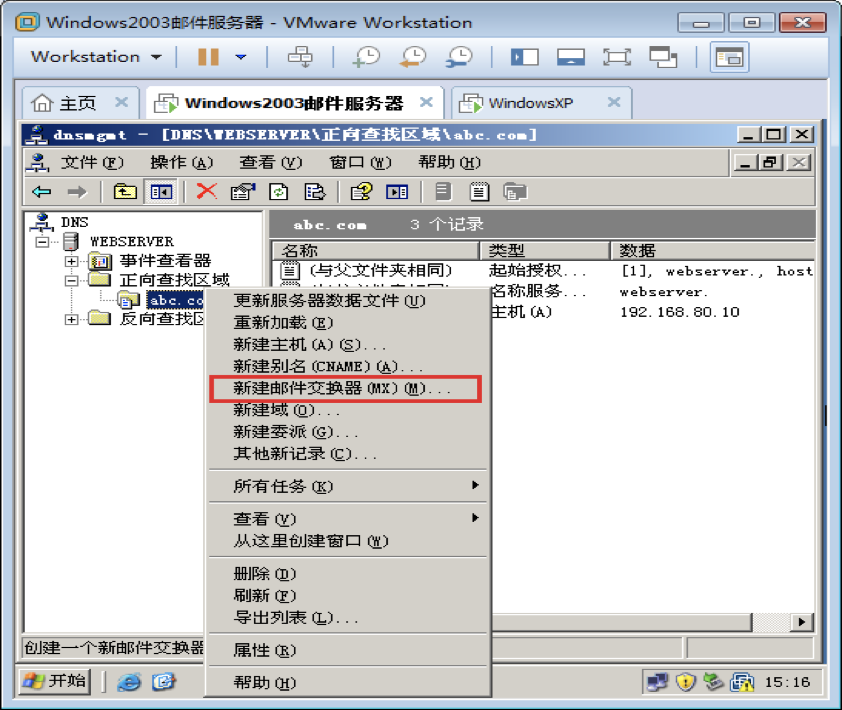Click the new record document toolbar icon
Image resolution: width=842 pixels, height=710 pixels.
[x=443, y=191]
